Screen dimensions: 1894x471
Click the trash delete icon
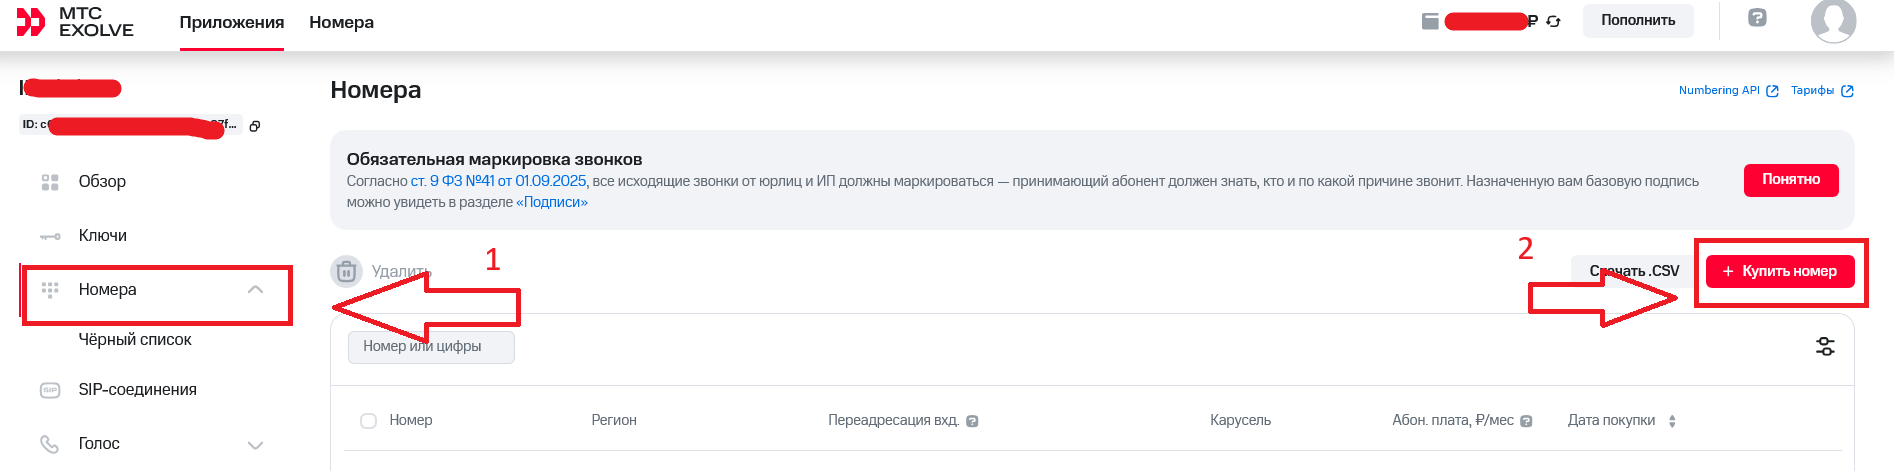click(346, 271)
